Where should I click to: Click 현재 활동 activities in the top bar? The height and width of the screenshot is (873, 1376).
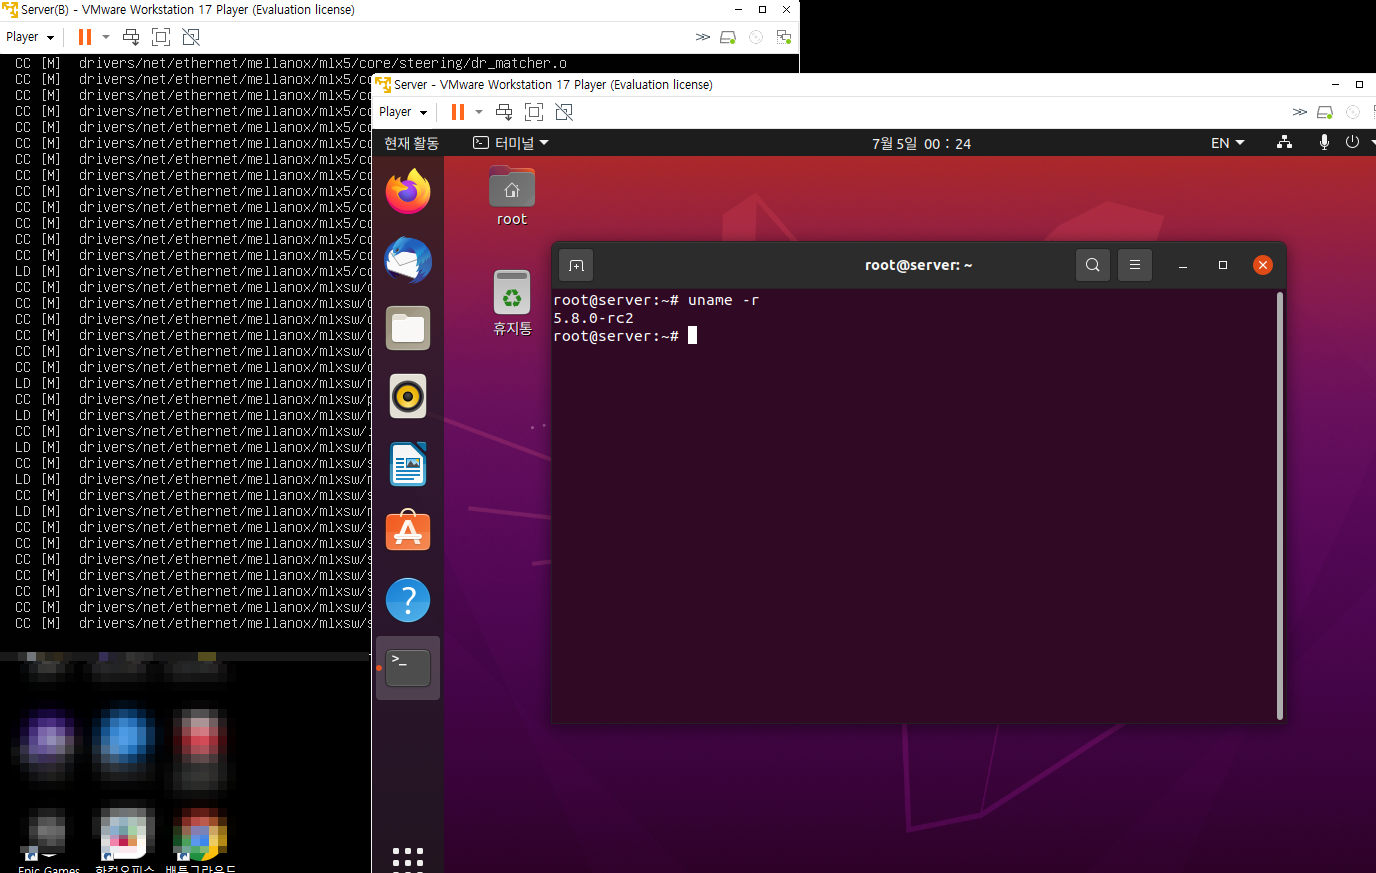click(411, 143)
